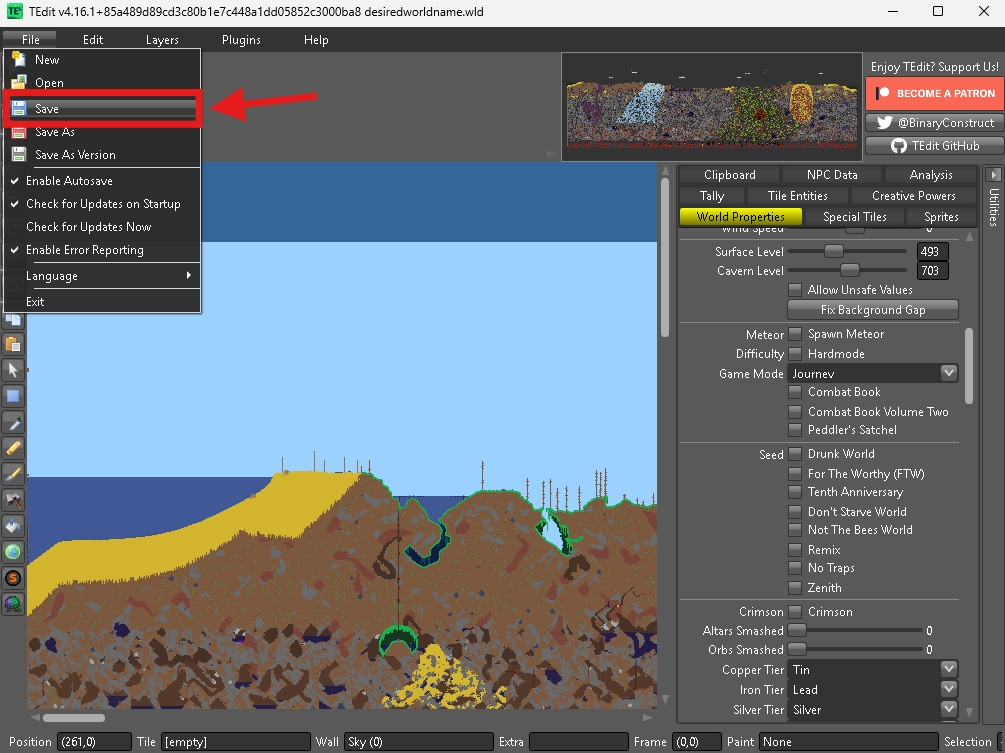Click the world minimap thumbnail
This screenshot has height=753, width=1005.
click(x=711, y=106)
